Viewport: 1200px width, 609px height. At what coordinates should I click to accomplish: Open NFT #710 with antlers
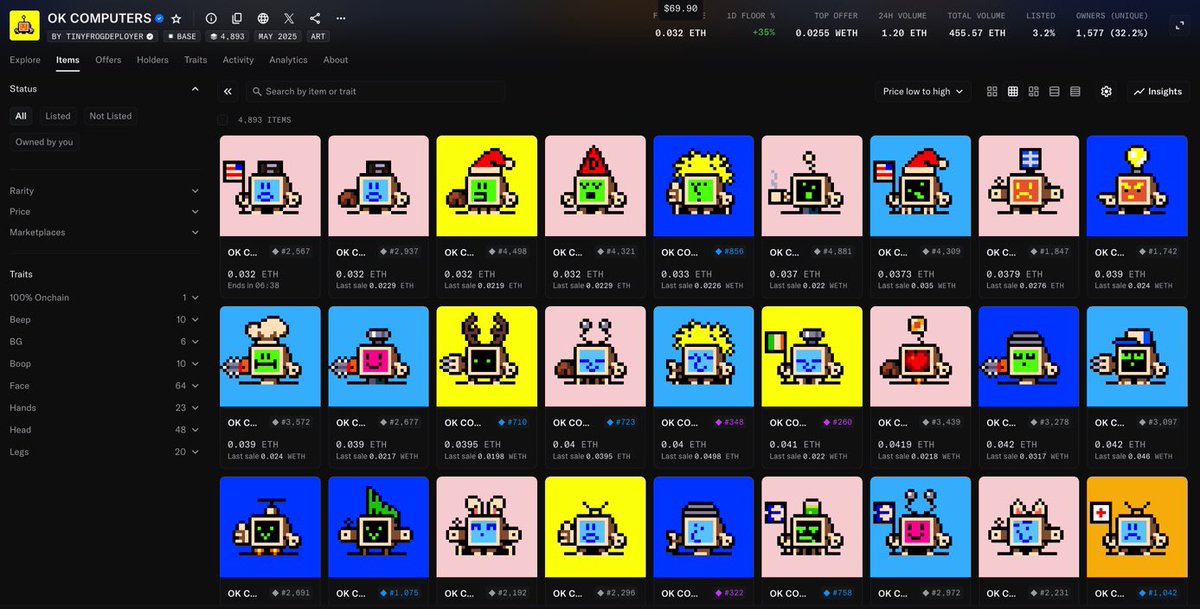tap(487, 357)
